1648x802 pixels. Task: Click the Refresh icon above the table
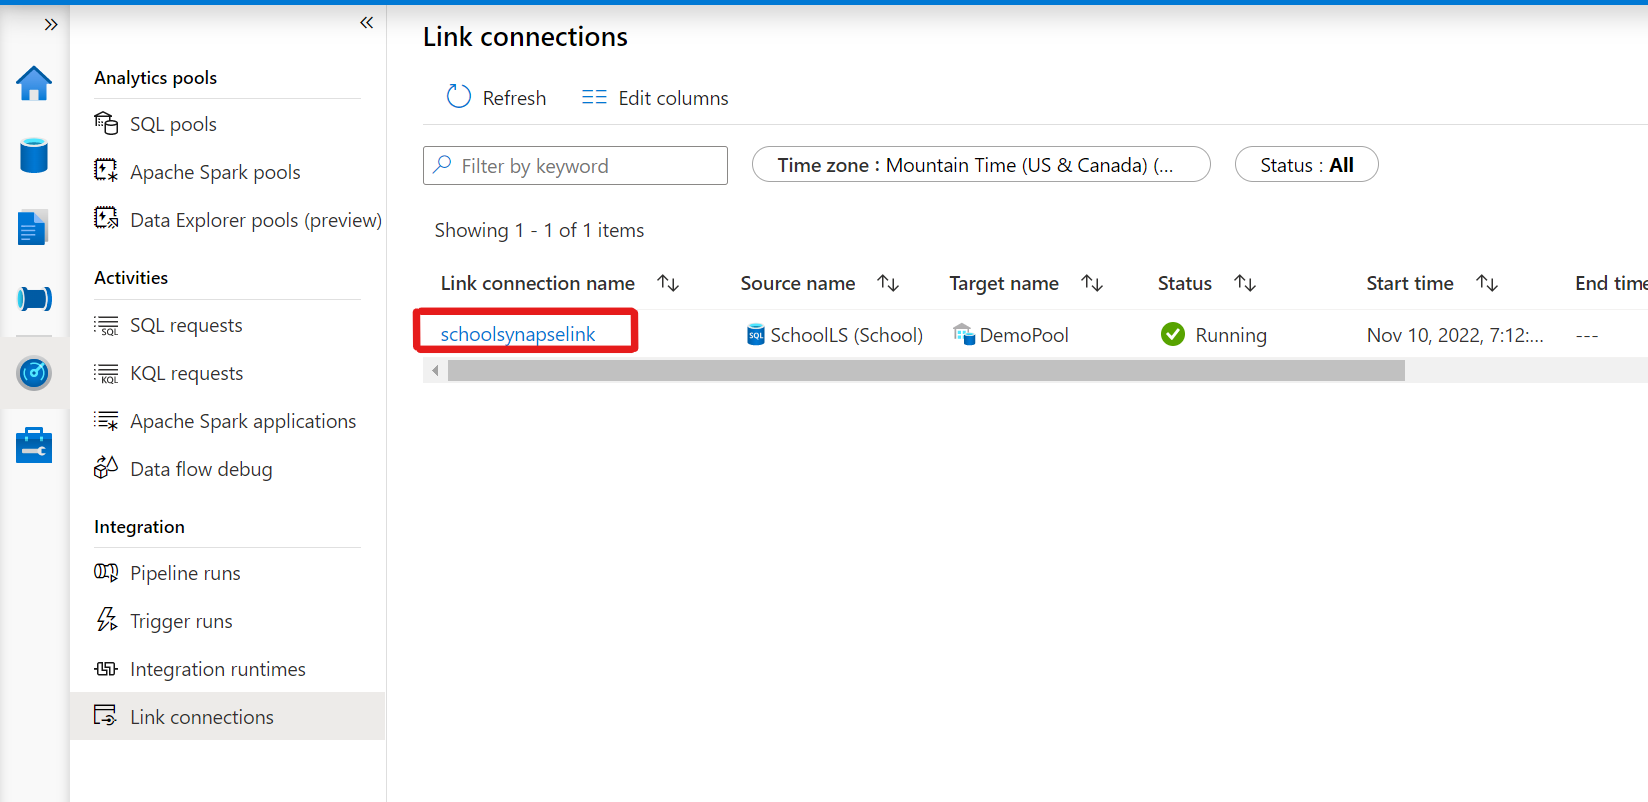click(x=458, y=96)
